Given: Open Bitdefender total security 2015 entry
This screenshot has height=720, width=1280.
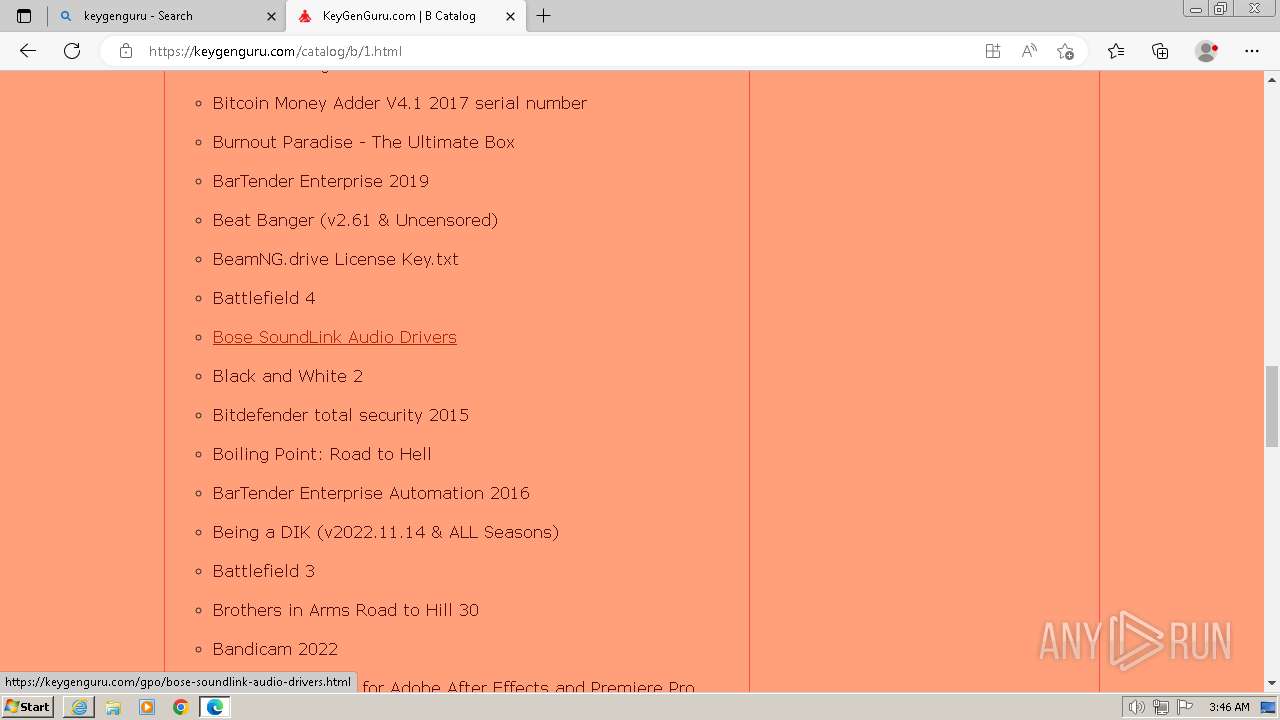Looking at the screenshot, I should [340, 415].
